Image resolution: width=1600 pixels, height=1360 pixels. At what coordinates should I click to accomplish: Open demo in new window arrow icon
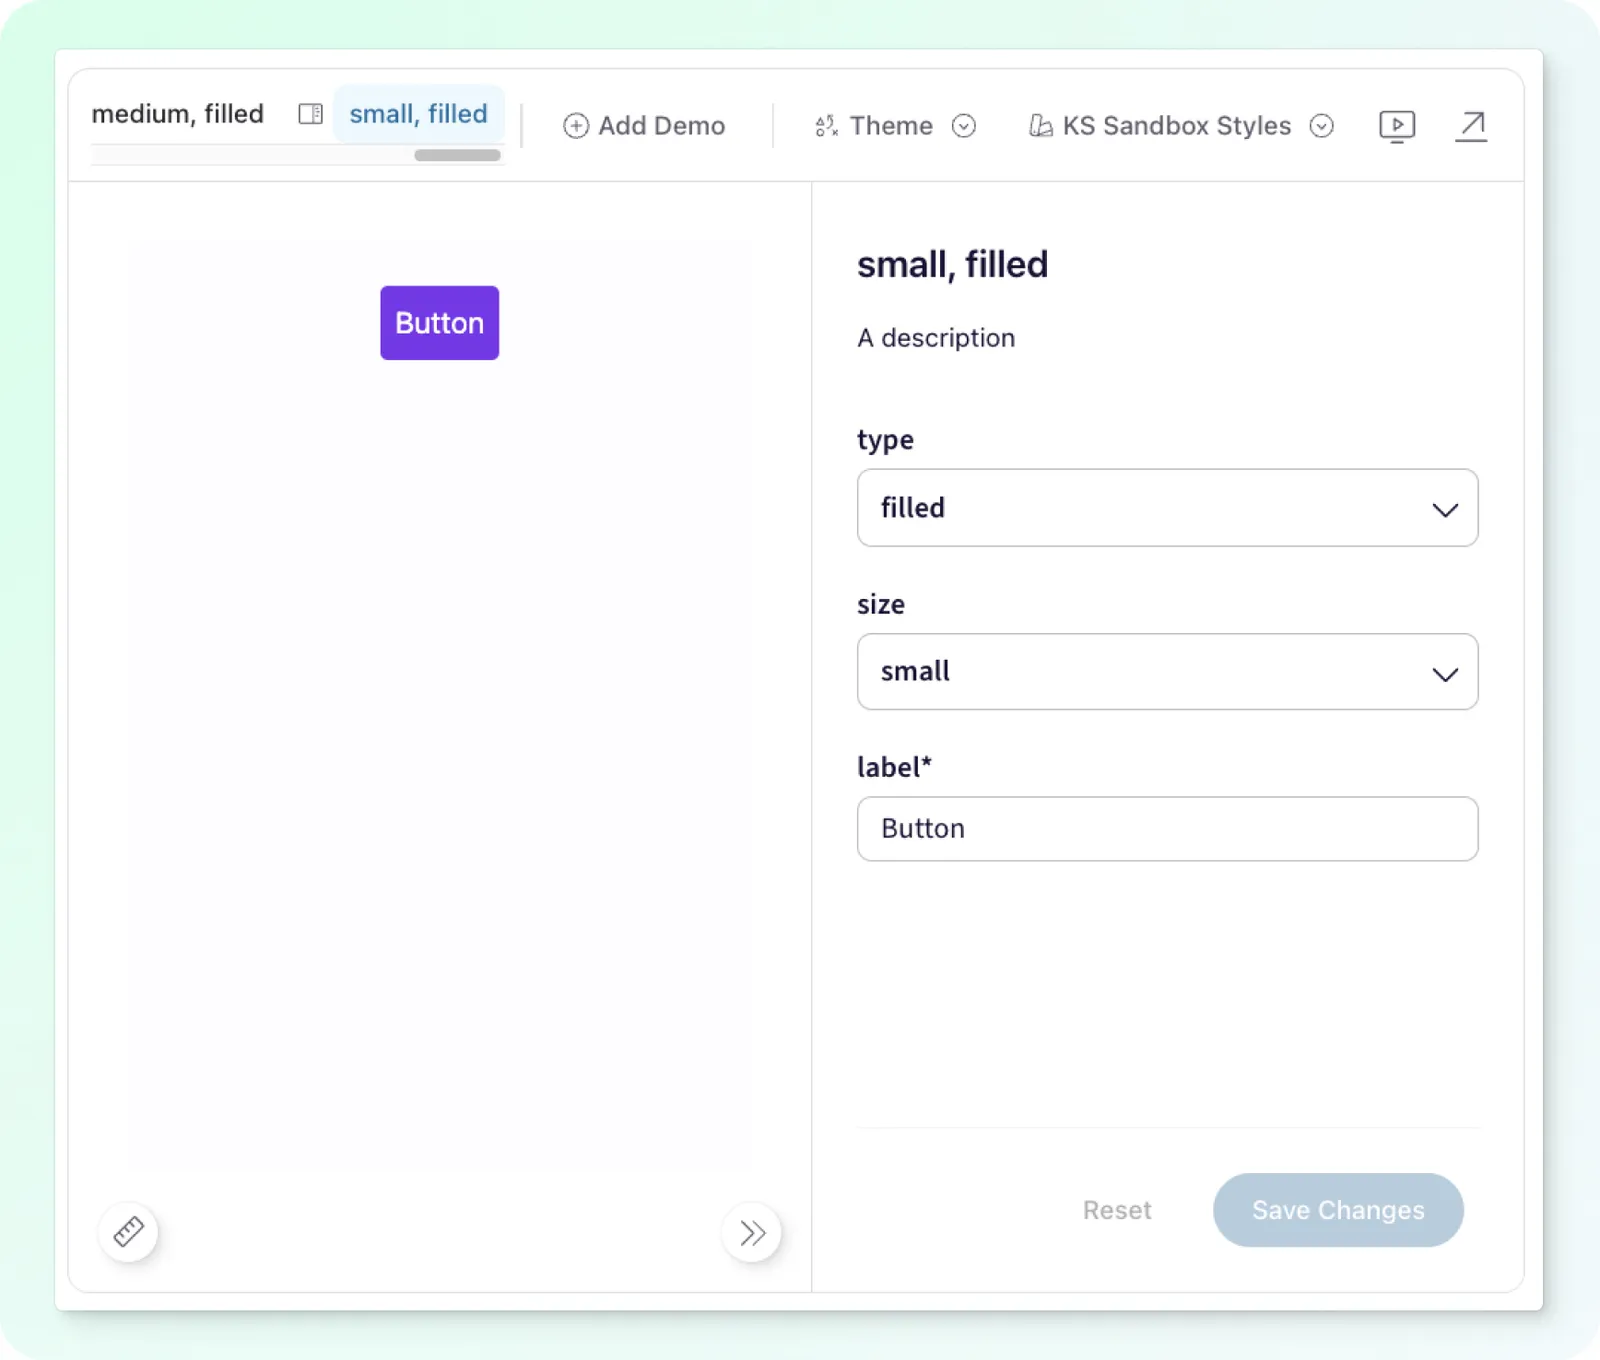(1471, 126)
